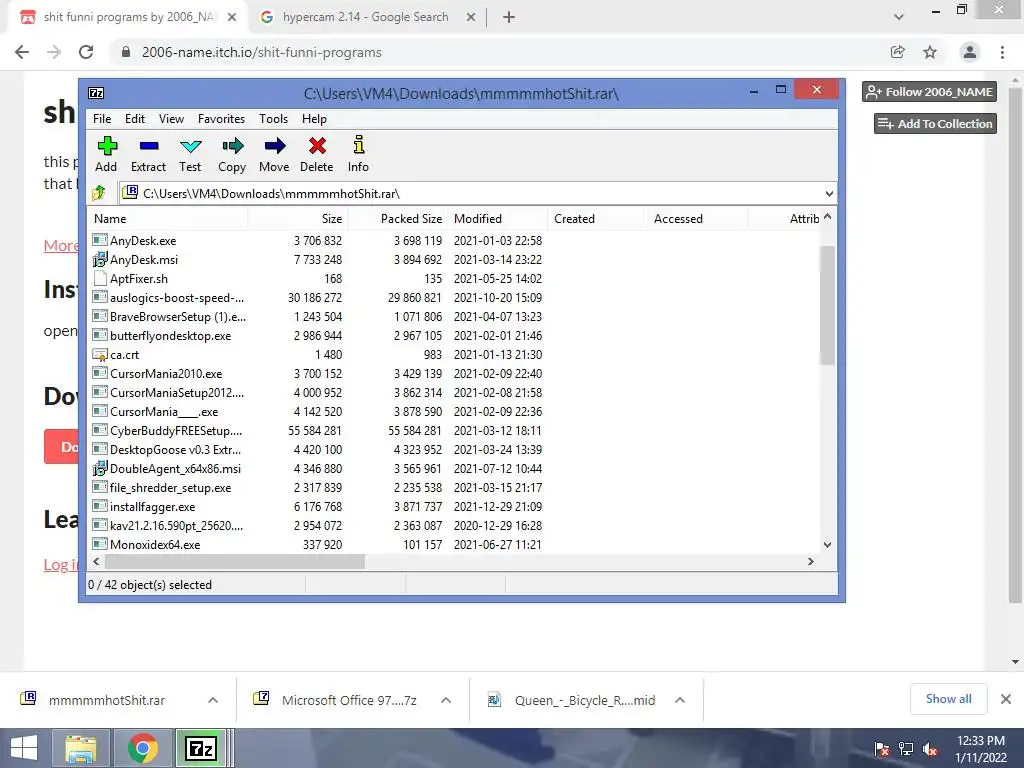This screenshot has height=768, width=1024.
Task: Go up one folder level in 7-Zip
Action: tap(99, 193)
